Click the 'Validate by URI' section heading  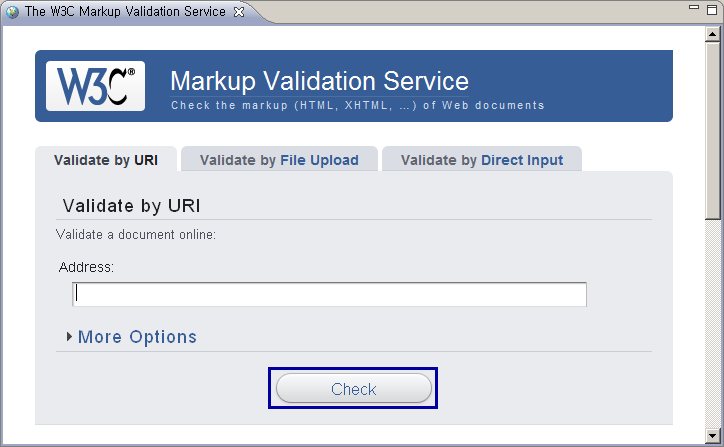(131, 206)
